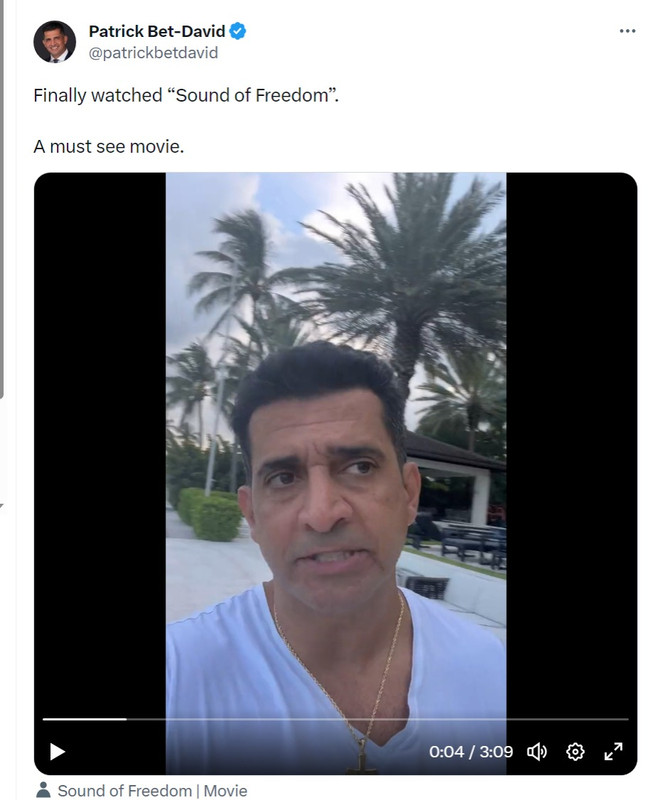Click the blue verified badge
This screenshot has width=653, height=800.
[237, 31]
